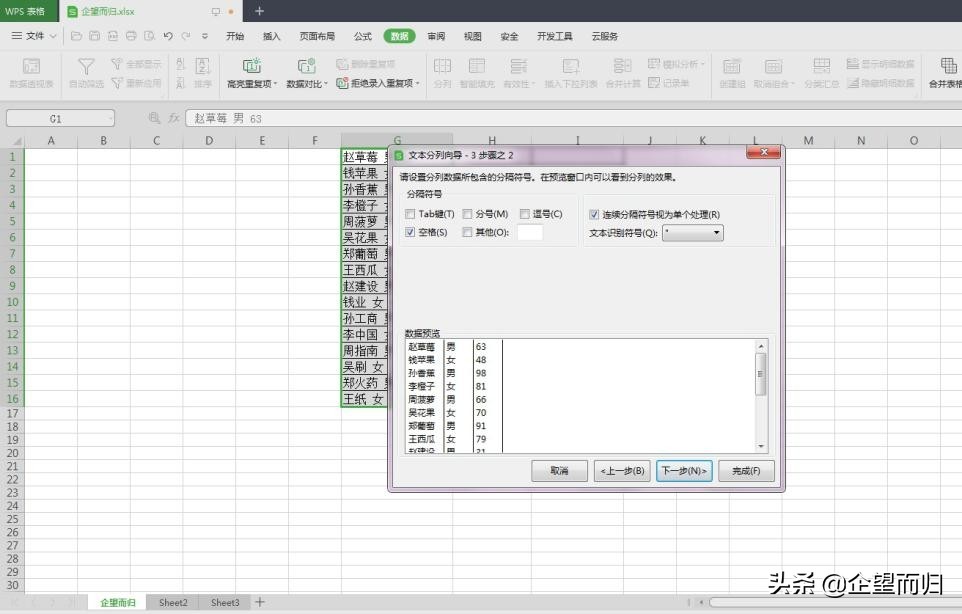This screenshot has width=962, height=614.
Task: Open the 开始 ribbon tab
Action: pyautogui.click(x=235, y=36)
